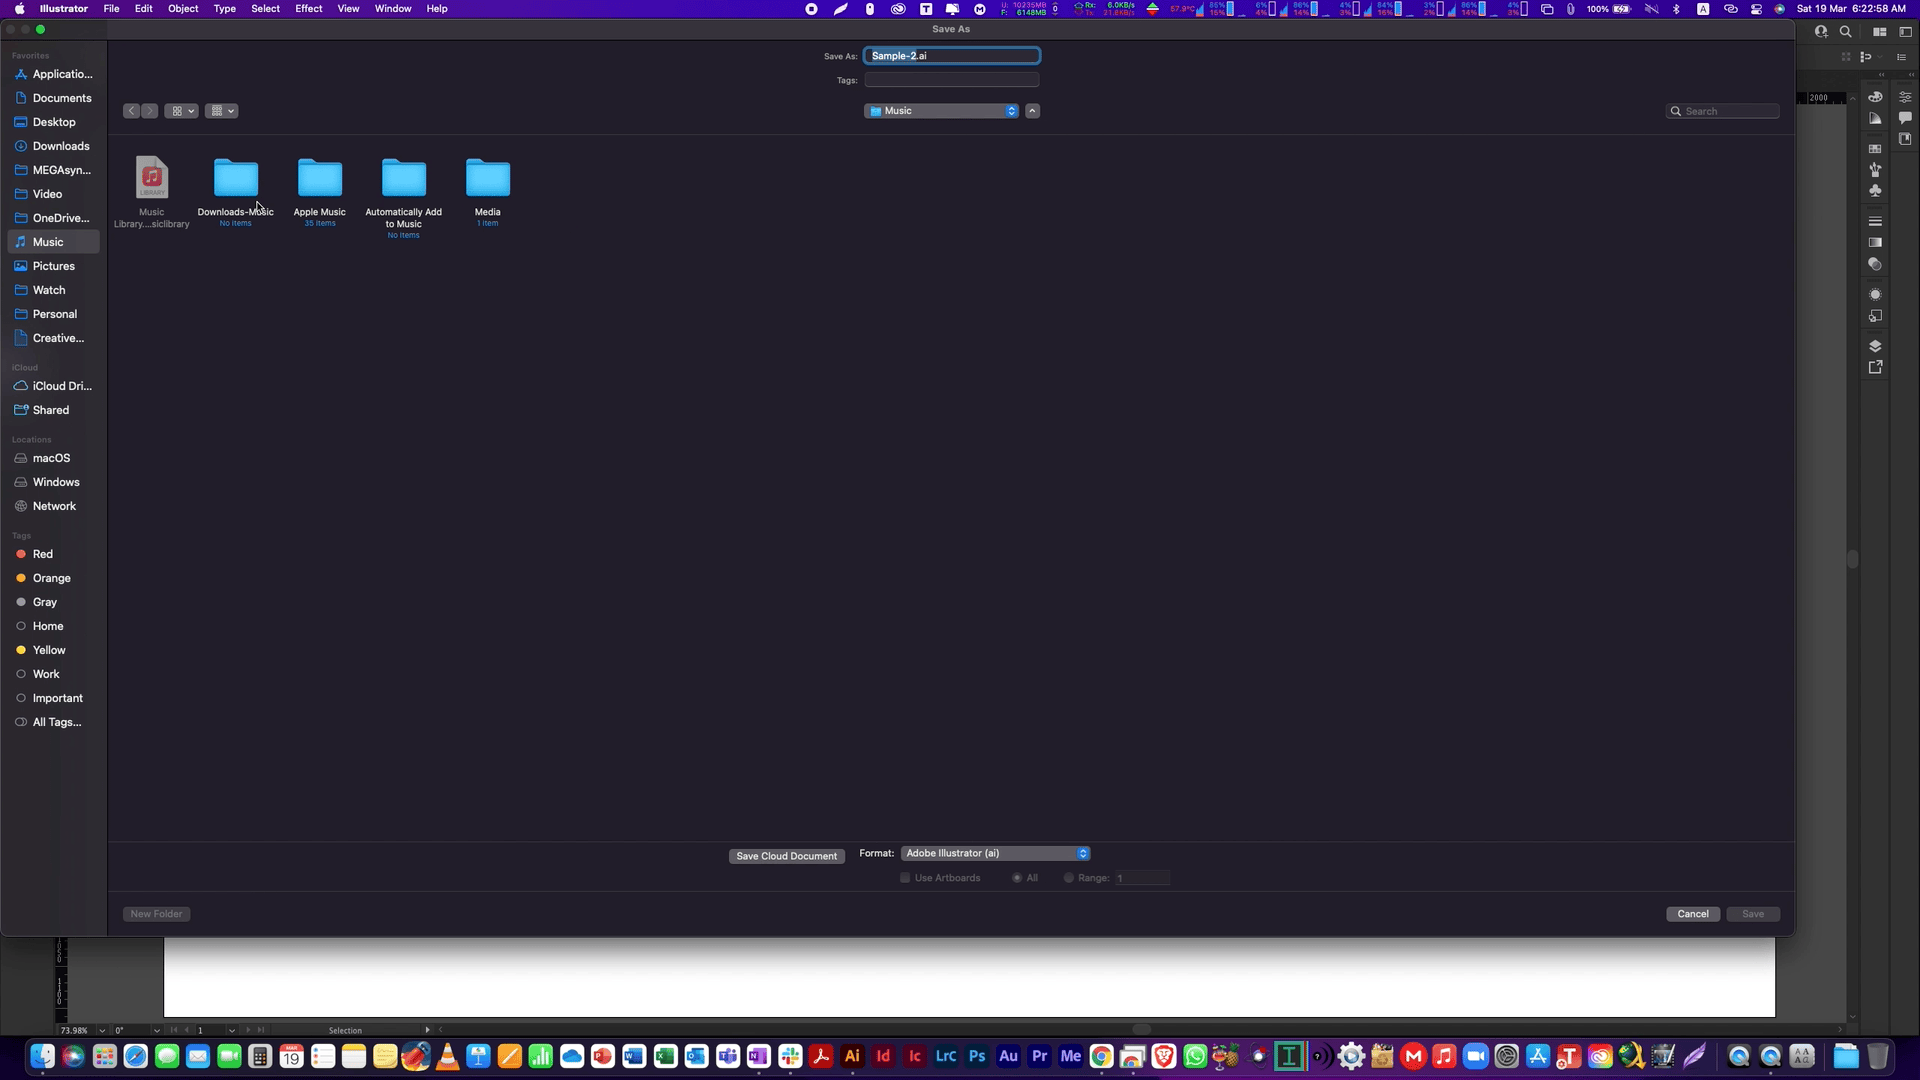The image size is (1920, 1080).
Task: Click the Save Cloud Document button
Action: coord(786,856)
